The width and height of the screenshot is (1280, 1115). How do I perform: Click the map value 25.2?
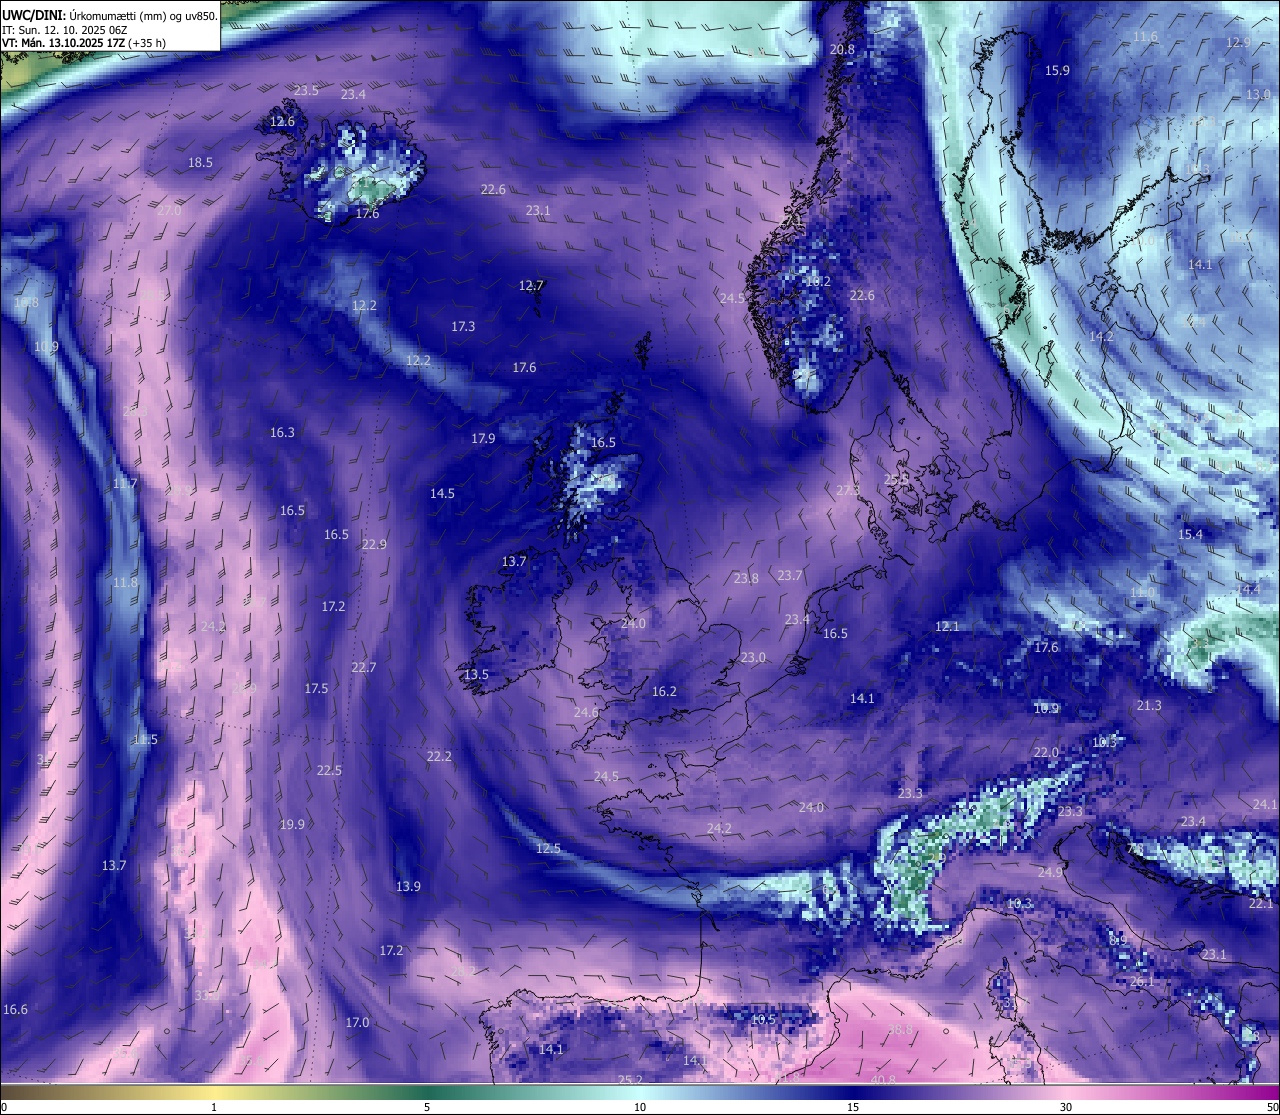(630, 1079)
